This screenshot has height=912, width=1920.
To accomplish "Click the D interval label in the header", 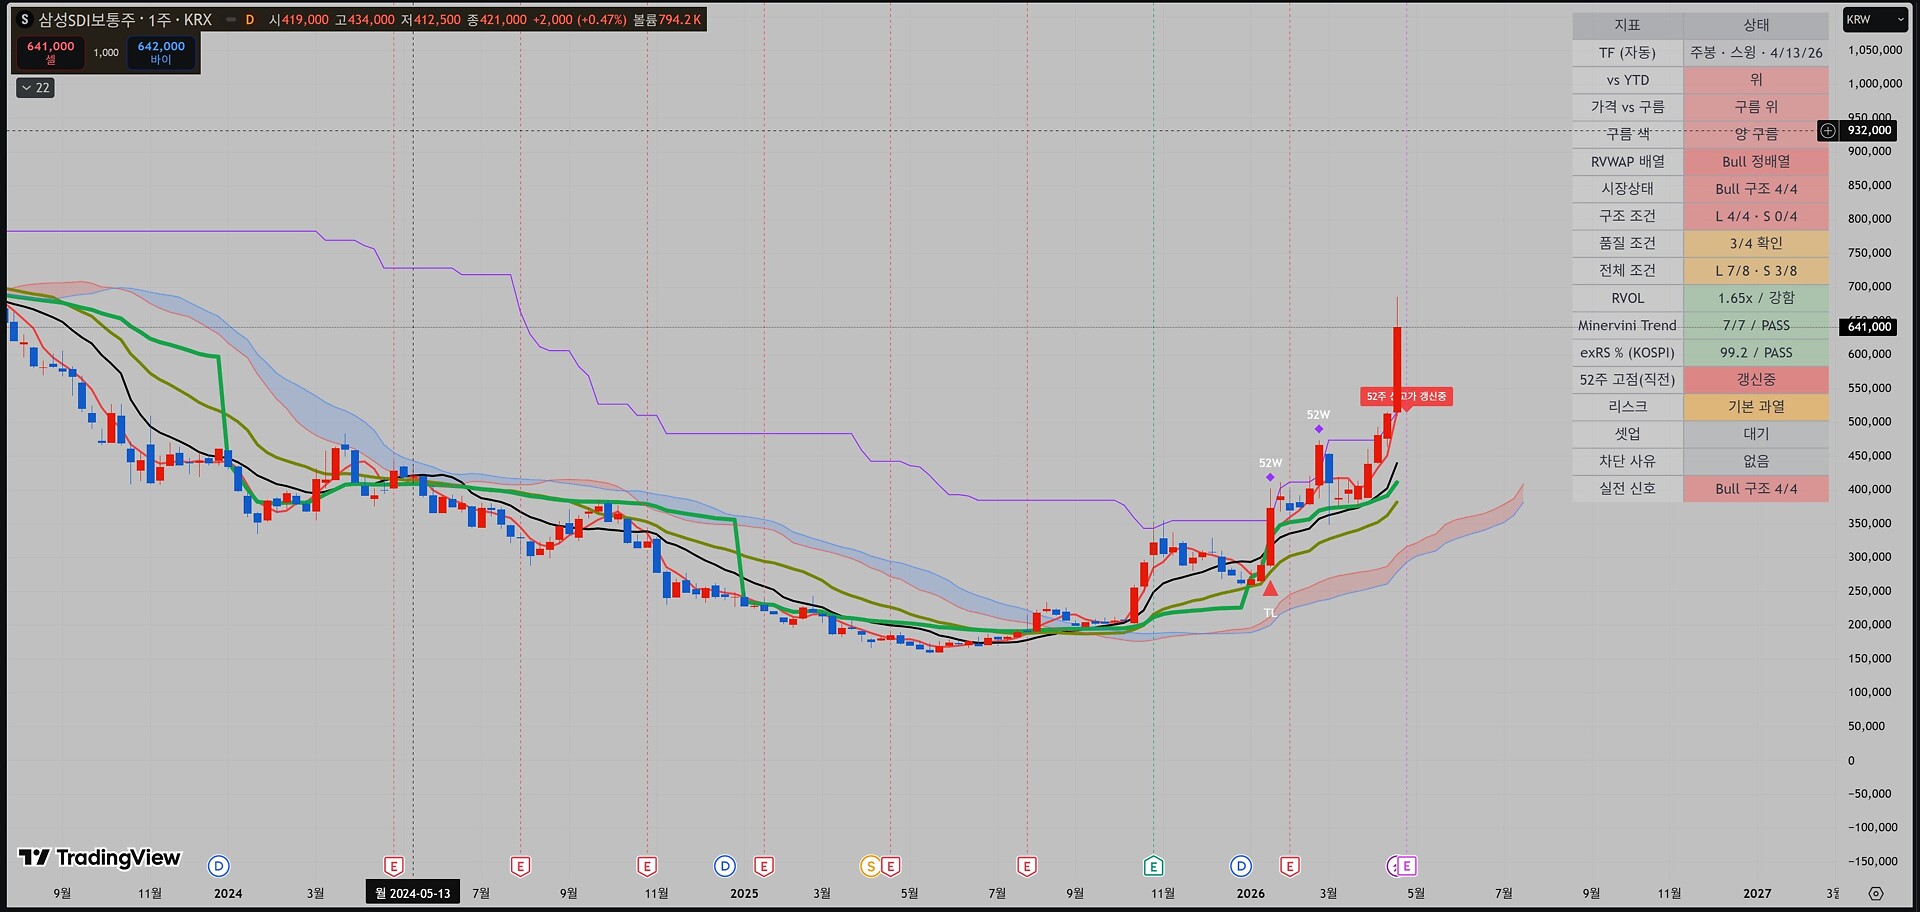I will pyautogui.click(x=250, y=19).
